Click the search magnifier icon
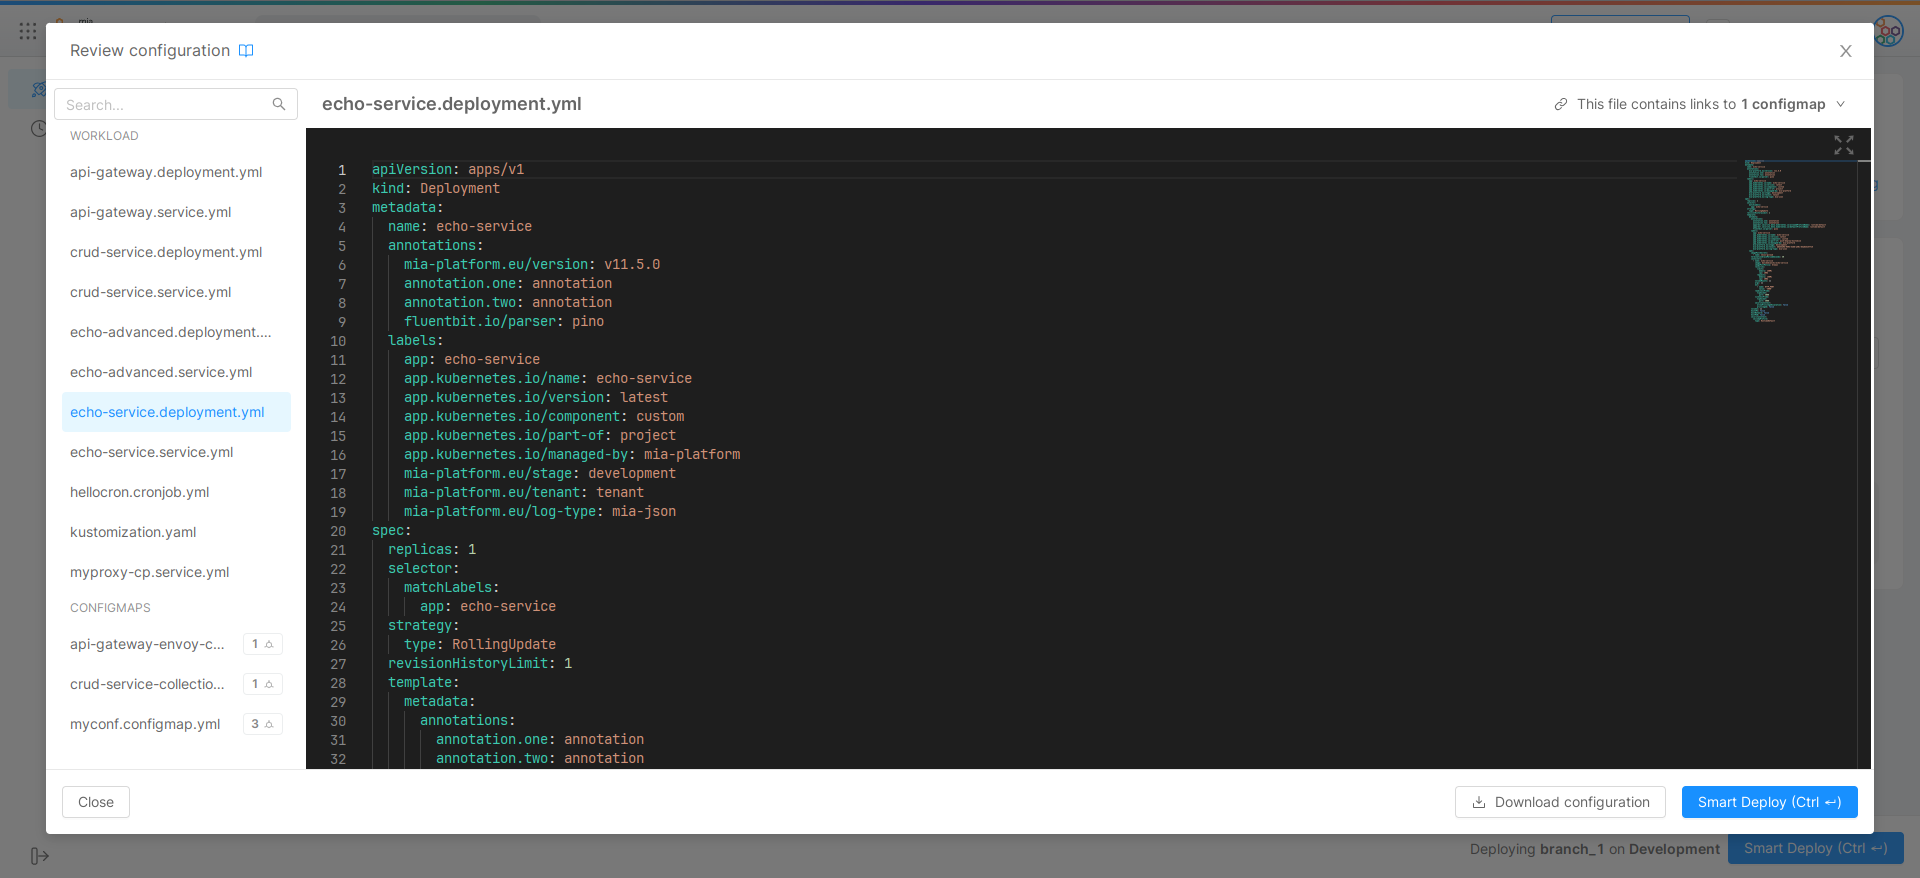This screenshot has width=1920, height=878. click(x=279, y=104)
